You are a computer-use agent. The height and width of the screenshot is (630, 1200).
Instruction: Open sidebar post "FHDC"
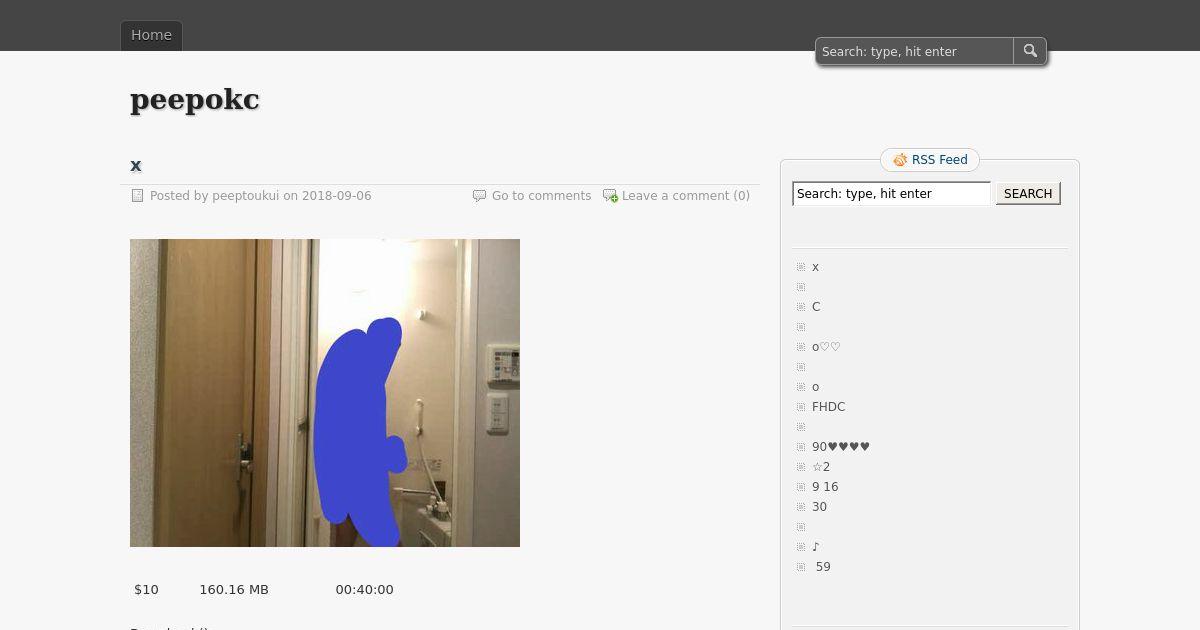pos(829,407)
